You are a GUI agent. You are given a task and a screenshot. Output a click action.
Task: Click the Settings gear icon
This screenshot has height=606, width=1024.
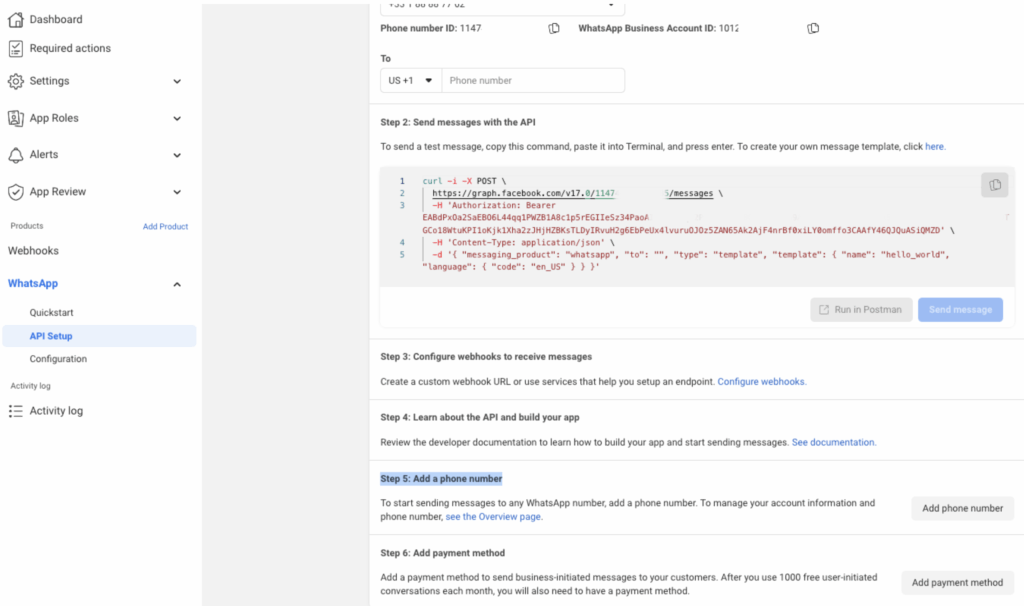pyautogui.click(x=16, y=81)
